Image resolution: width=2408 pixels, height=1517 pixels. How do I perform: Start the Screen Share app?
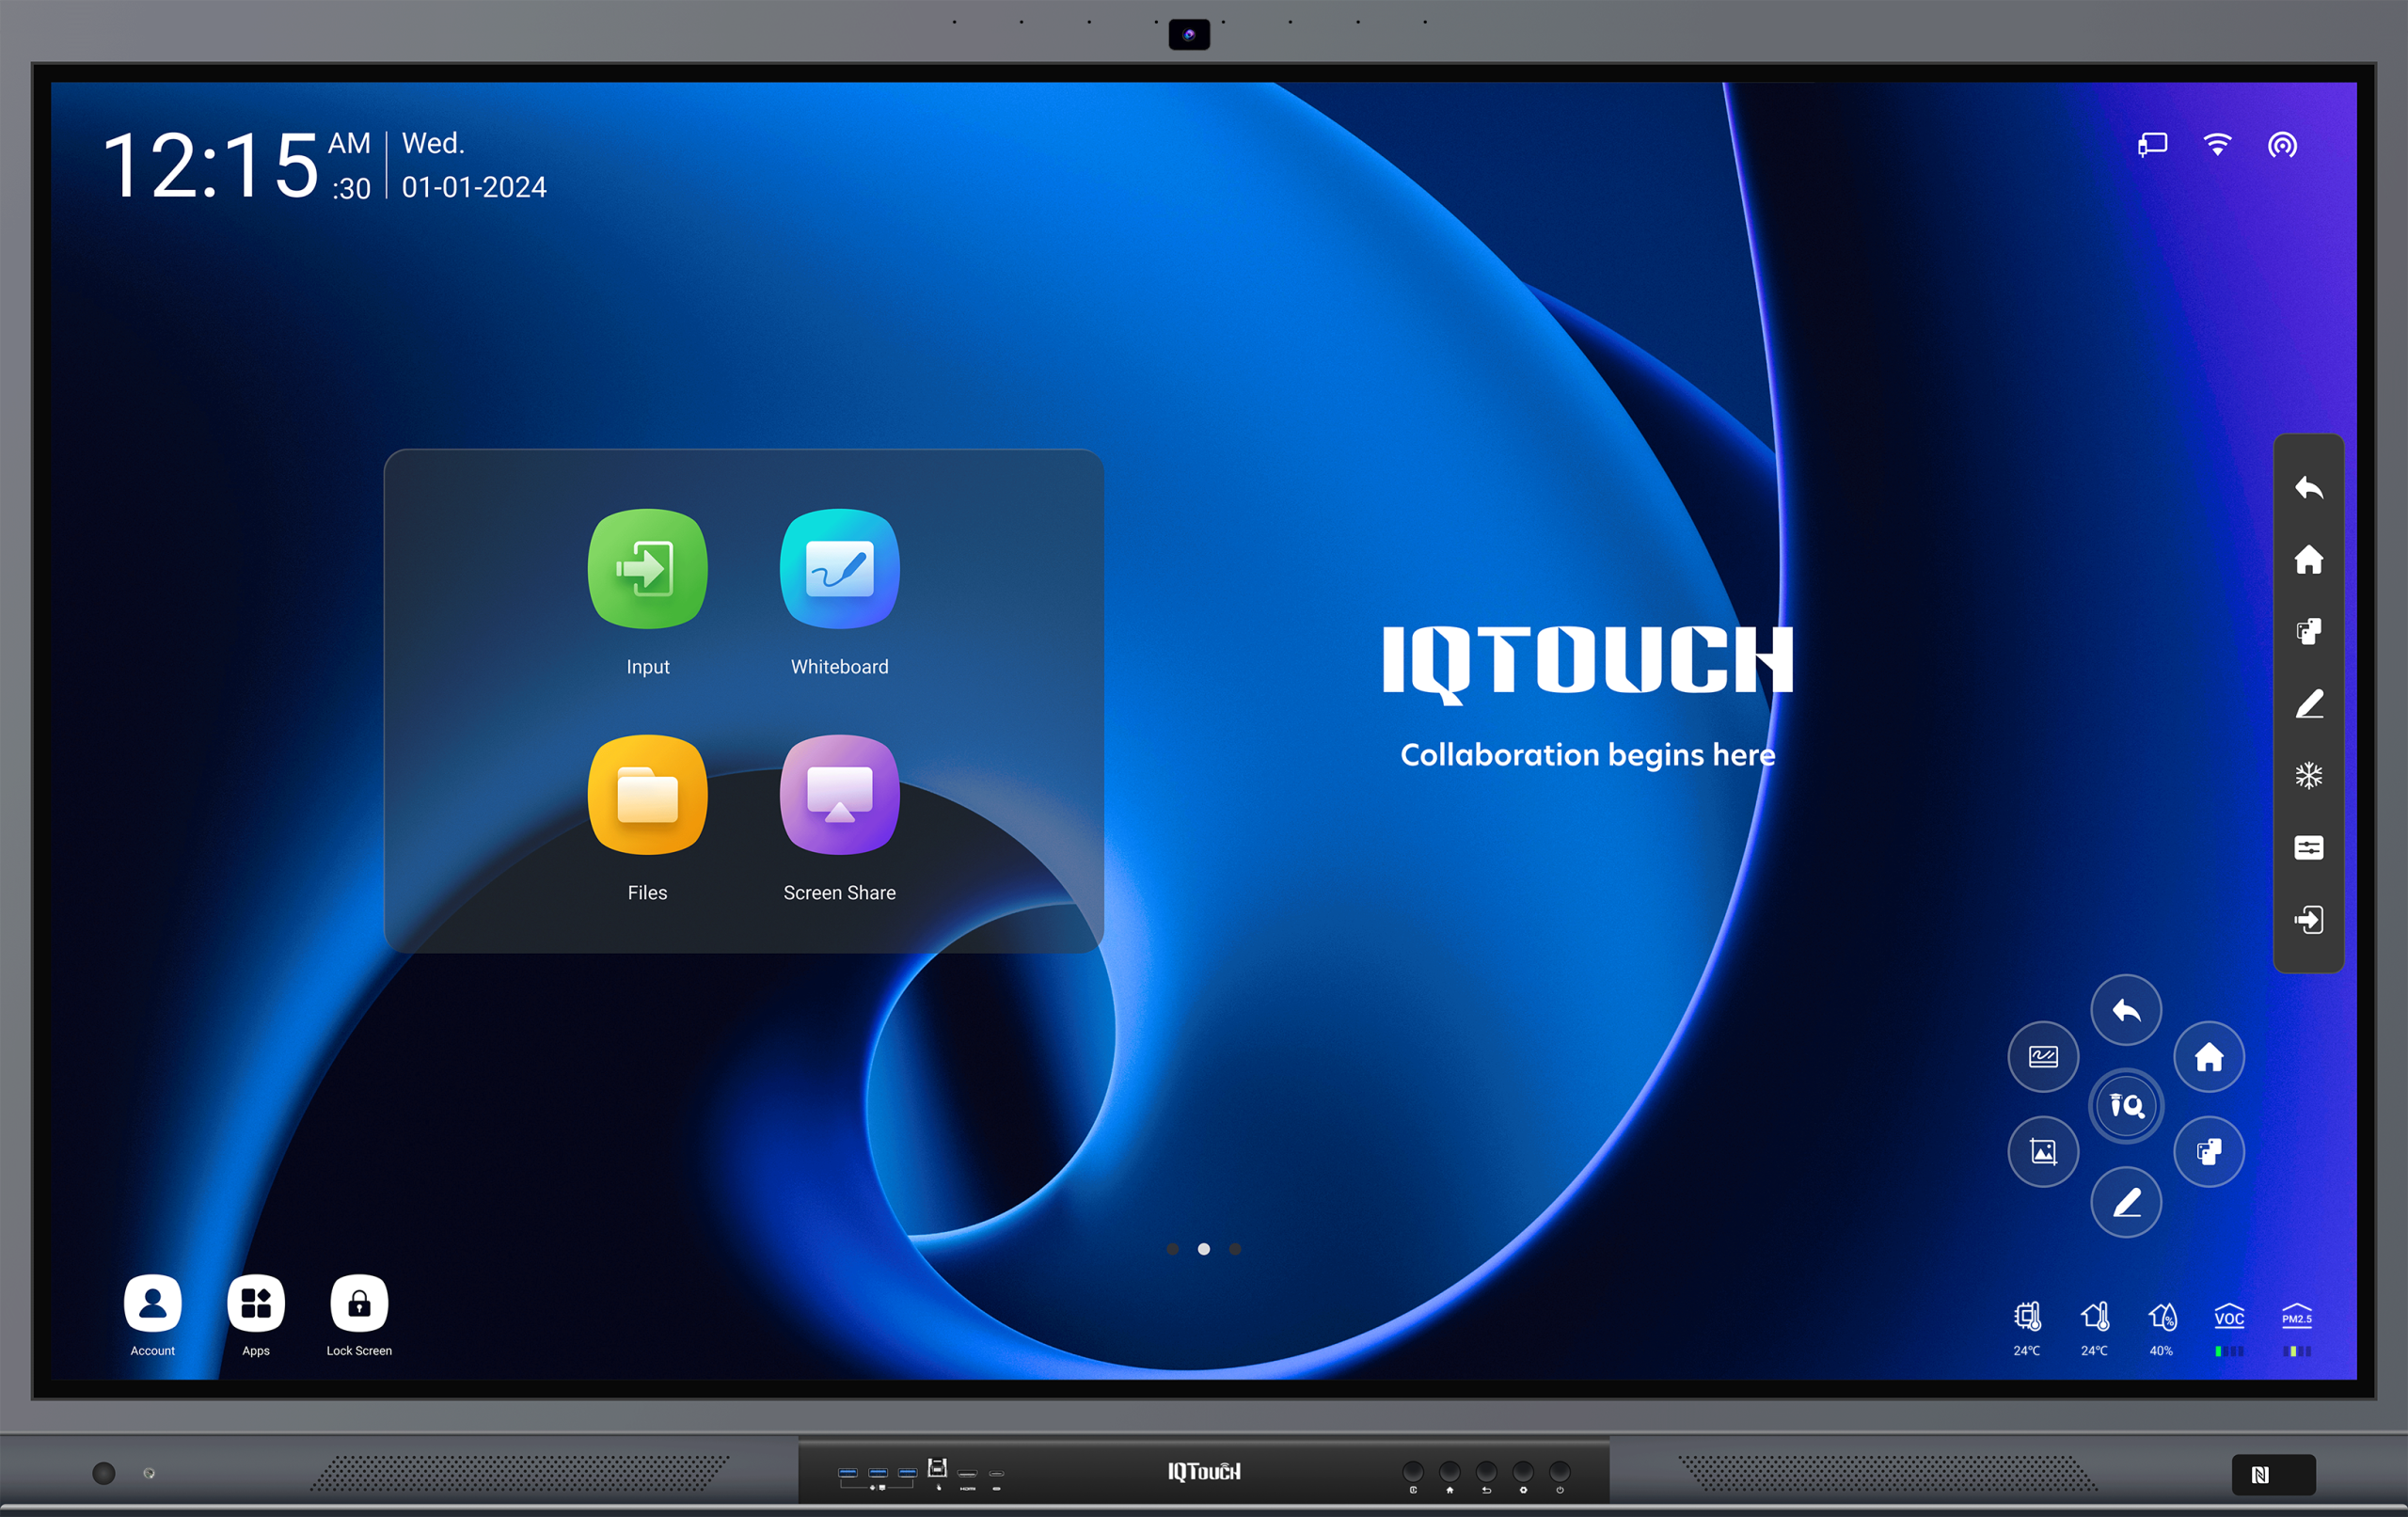[x=839, y=795]
